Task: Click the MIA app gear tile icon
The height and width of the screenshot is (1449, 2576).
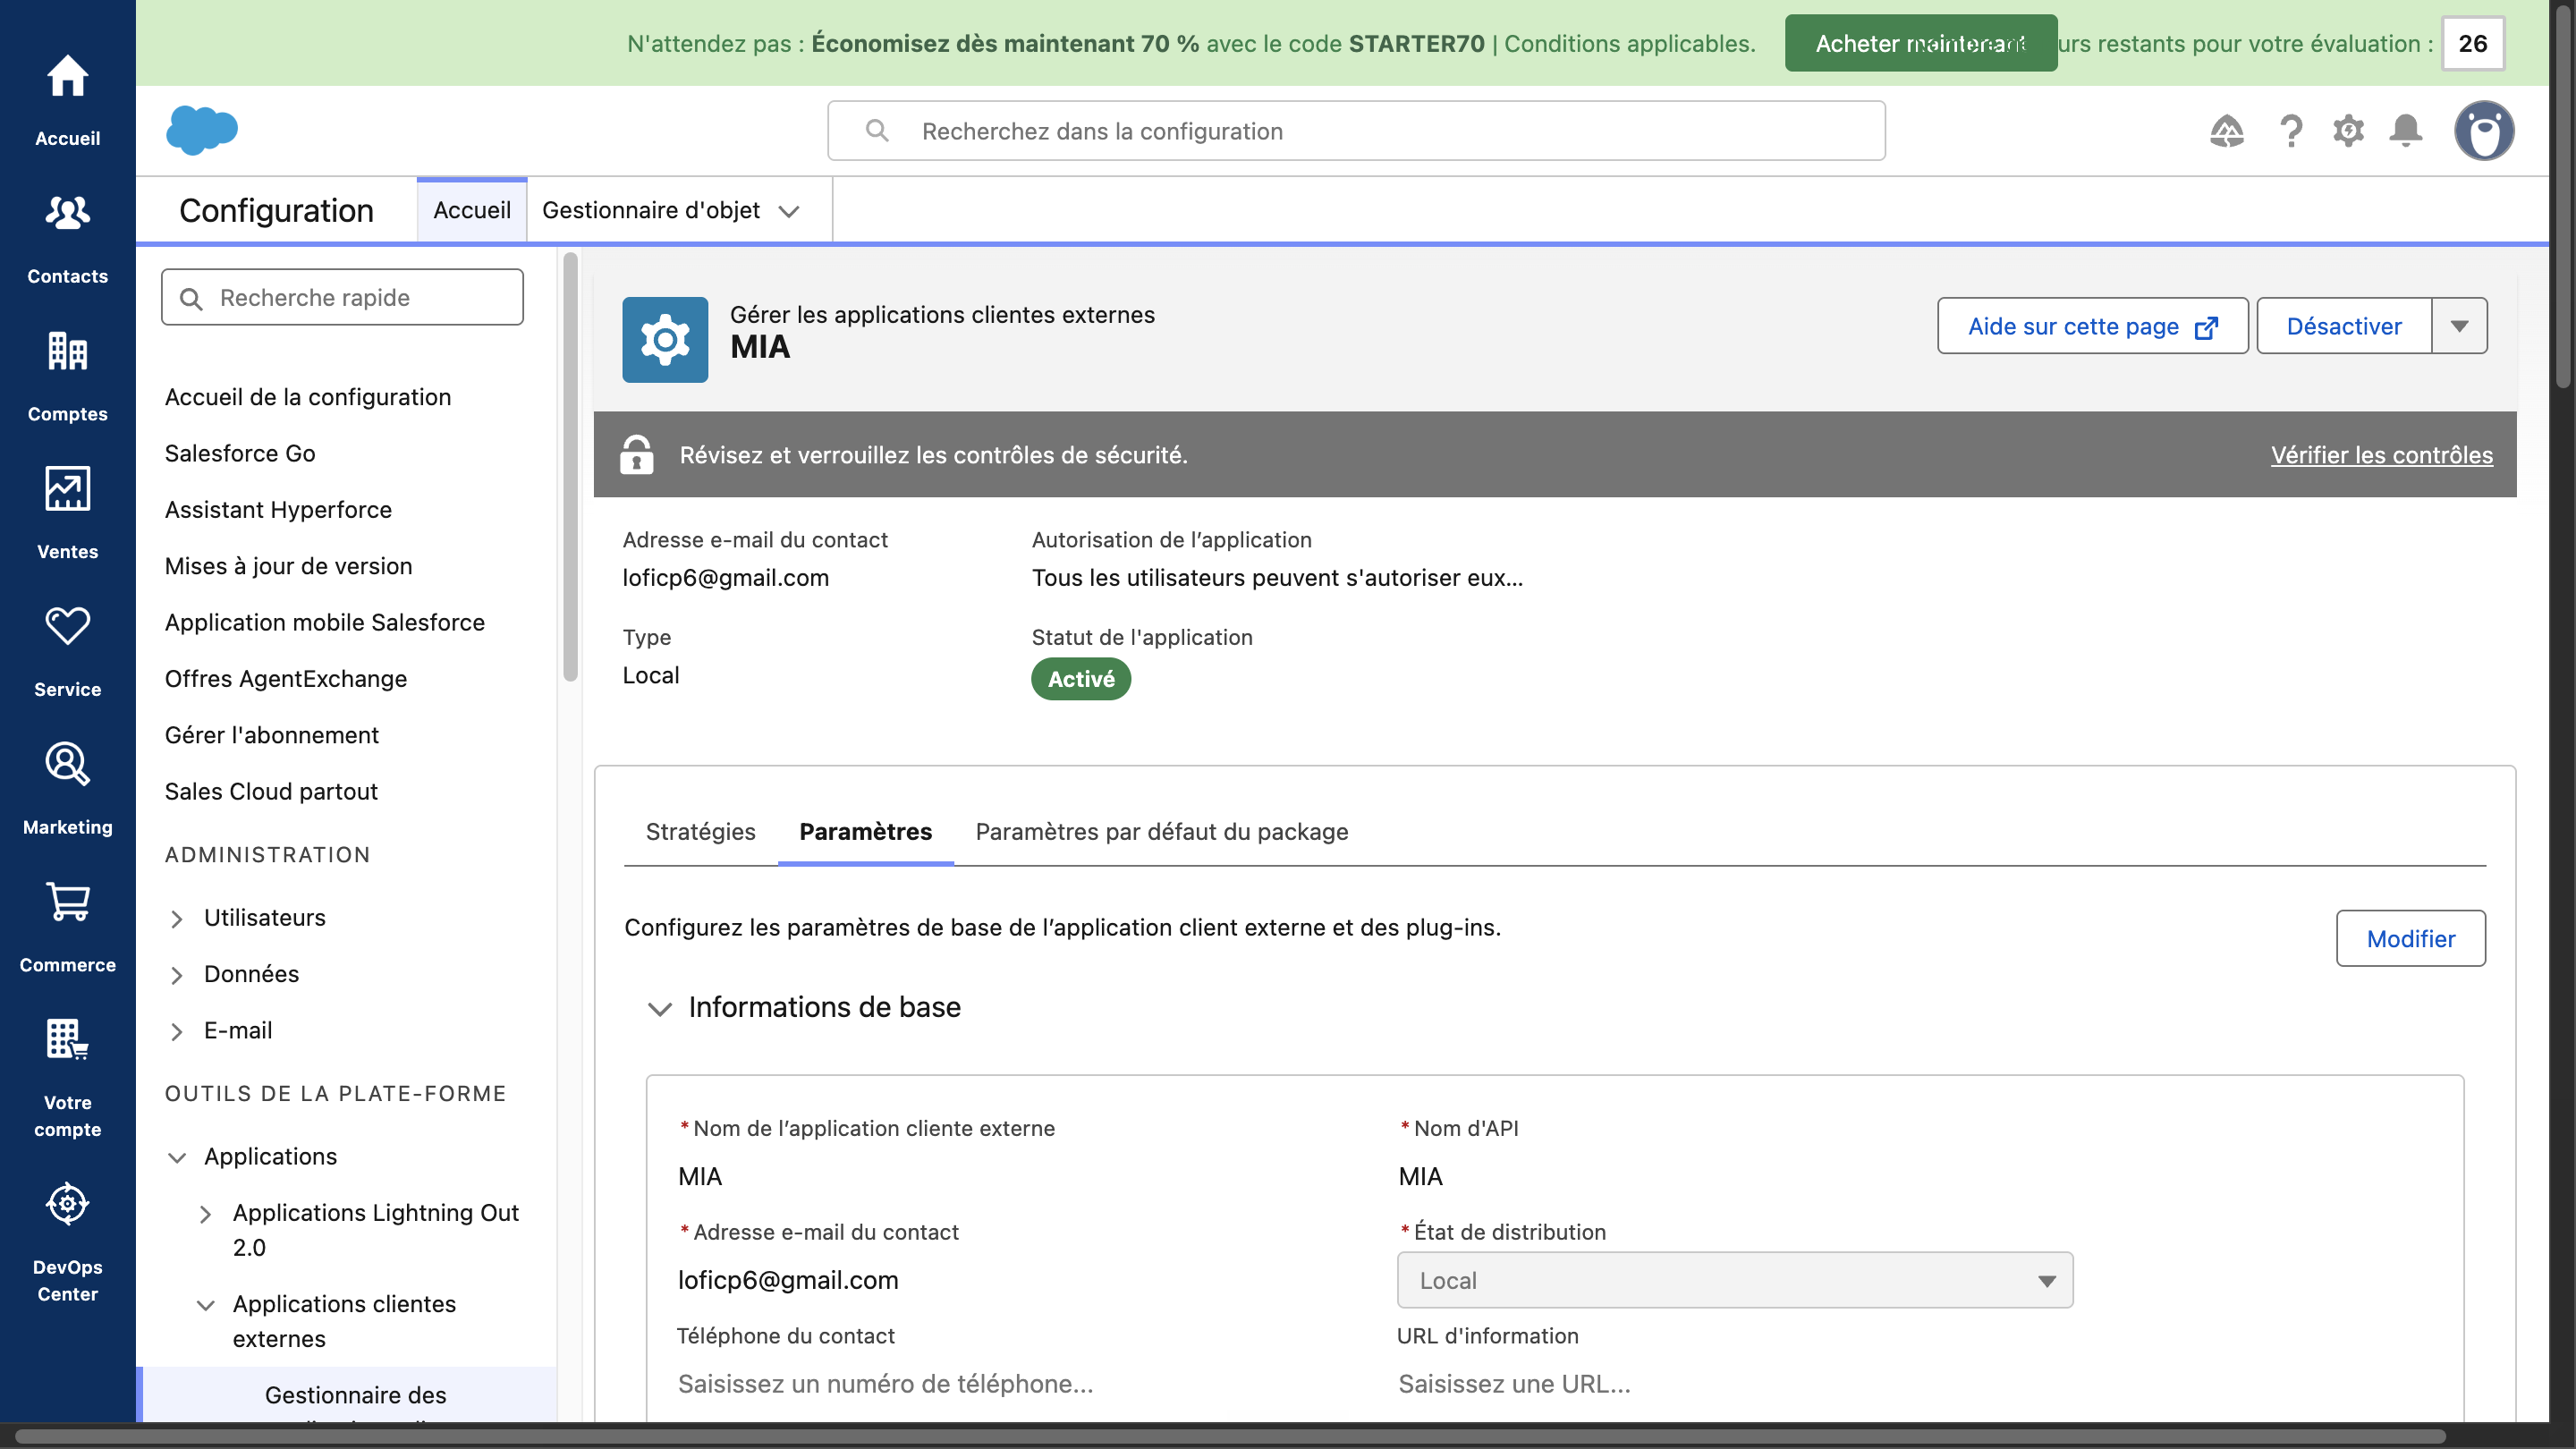Action: pyautogui.click(x=665, y=339)
